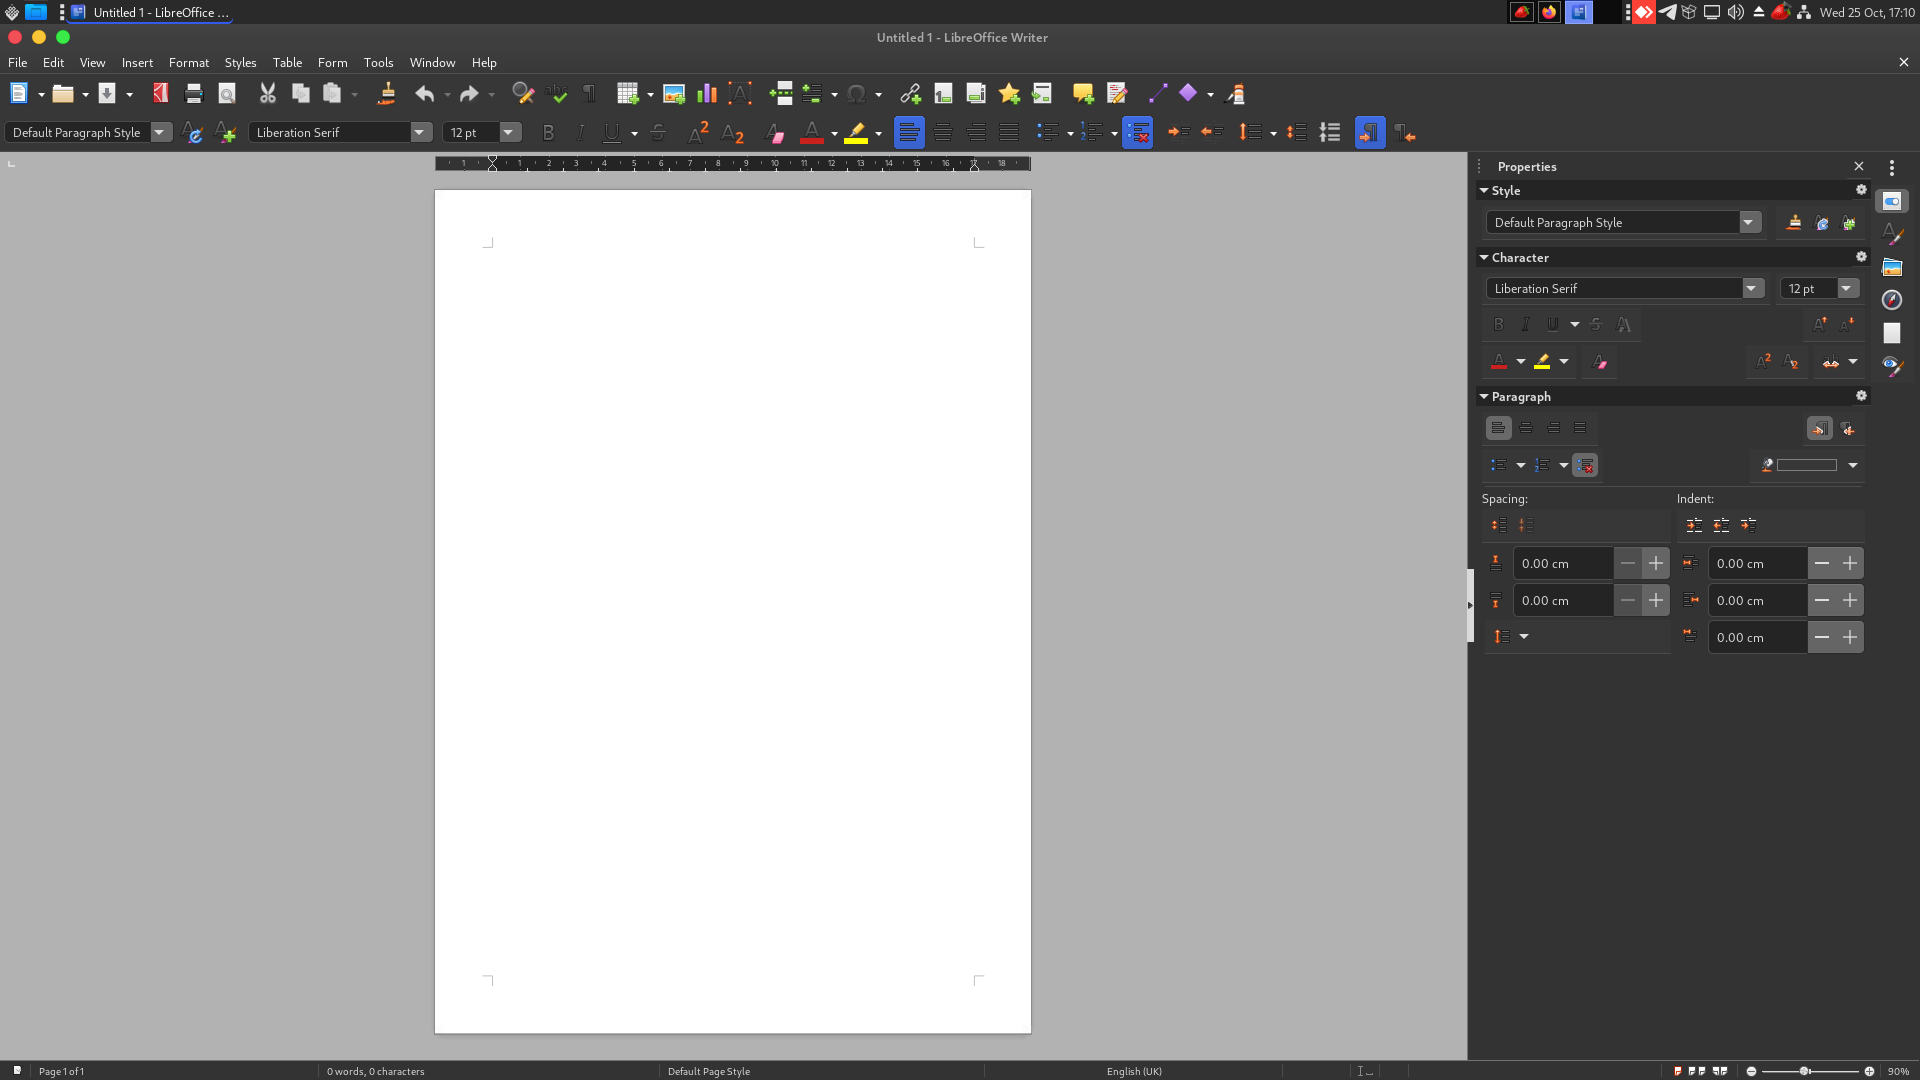Enable Align Center in toolbar
The width and height of the screenshot is (1920, 1080).
(942, 132)
